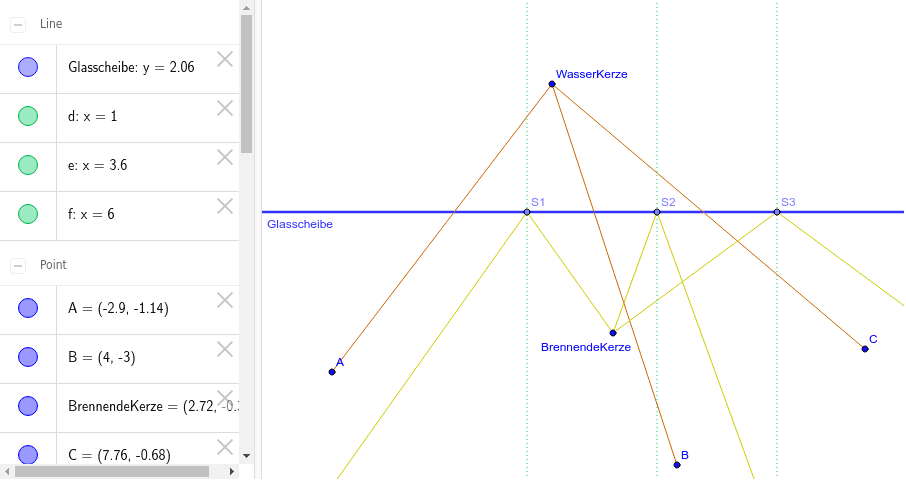Viewport: 906px width, 481px height.
Task: Select 'e: x = 3.6' definition text
Action: pyautogui.click(x=98, y=165)
